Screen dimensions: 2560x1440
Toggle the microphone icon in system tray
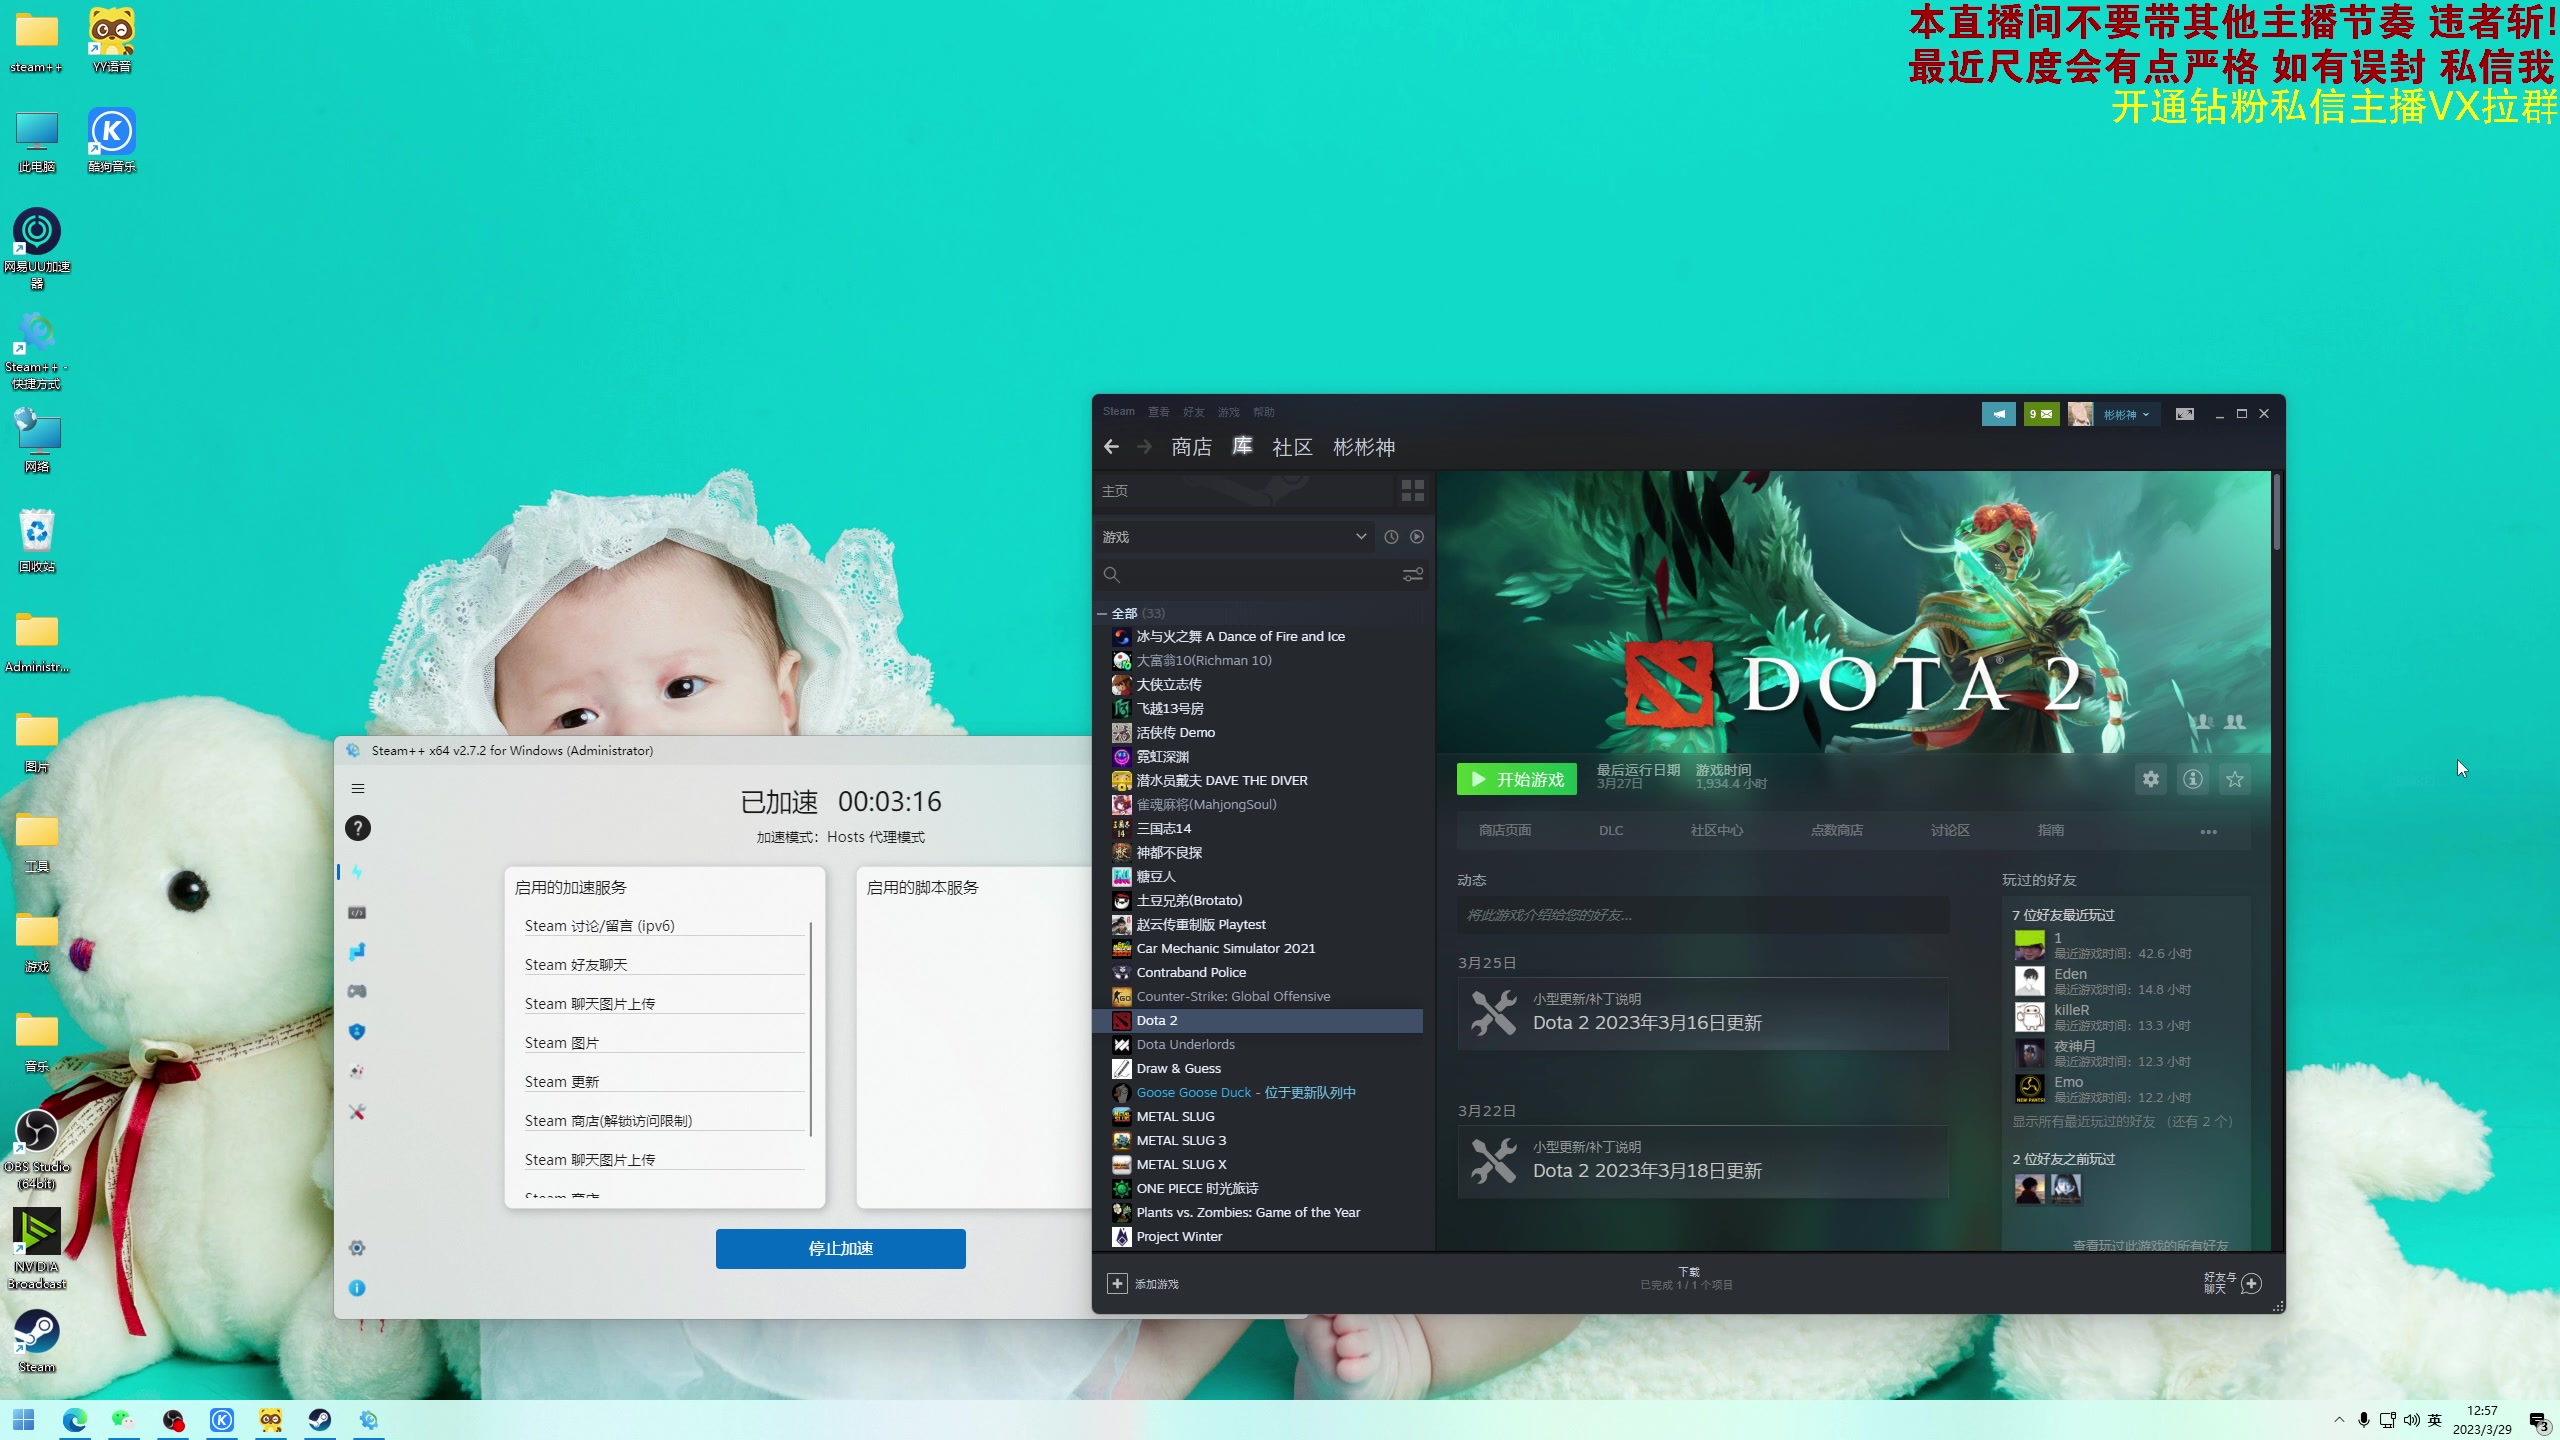click(2364, 1420)
